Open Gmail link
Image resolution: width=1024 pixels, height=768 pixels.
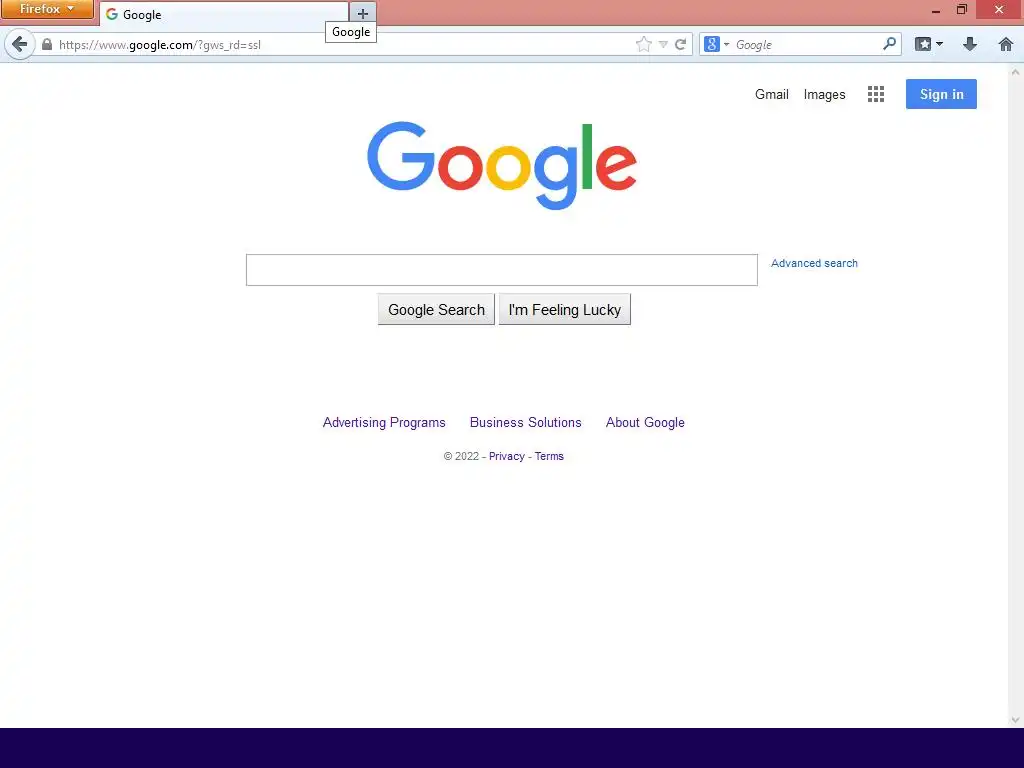click(x=772, y=94)
